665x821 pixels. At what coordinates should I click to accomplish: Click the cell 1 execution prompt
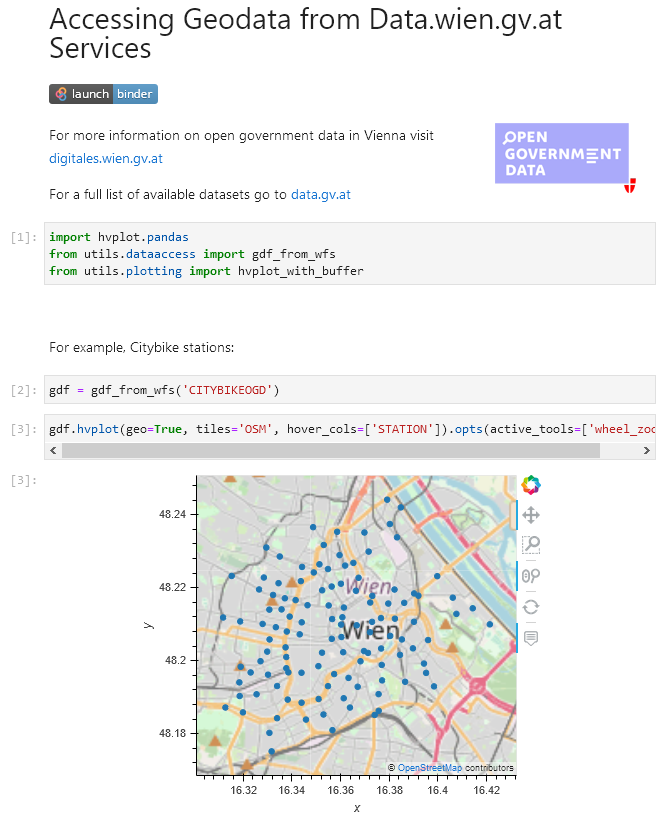tap(23, 238)
